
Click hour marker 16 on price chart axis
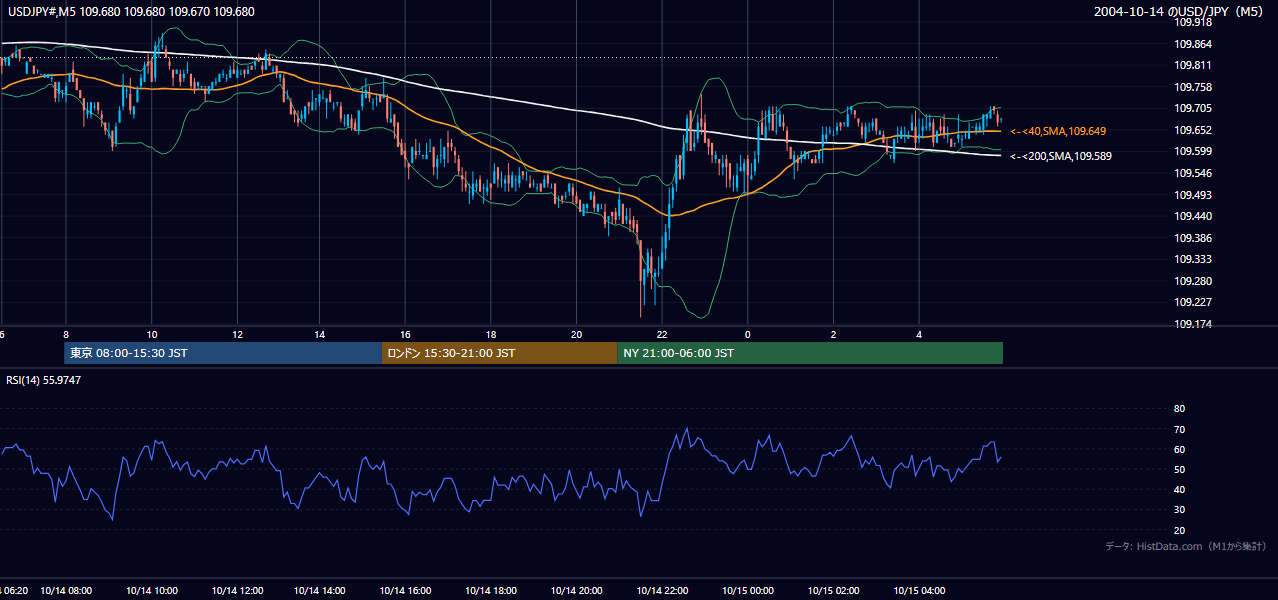[x=406, y=334]
